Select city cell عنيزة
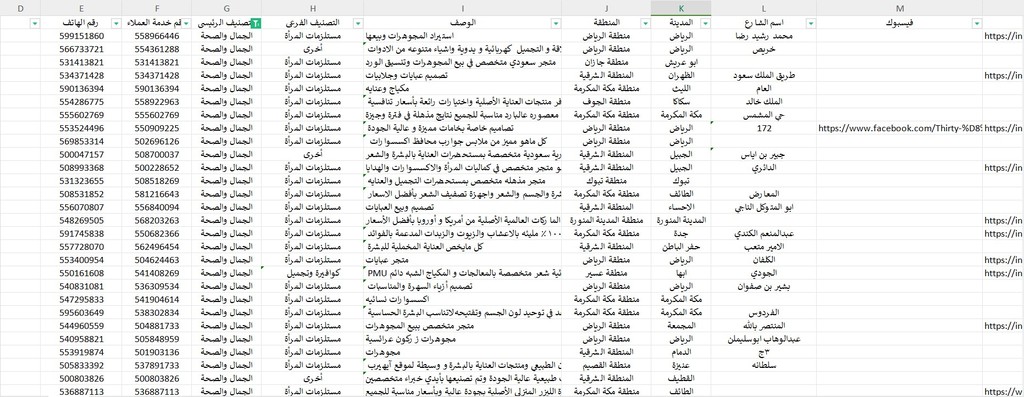 point(681,365)
